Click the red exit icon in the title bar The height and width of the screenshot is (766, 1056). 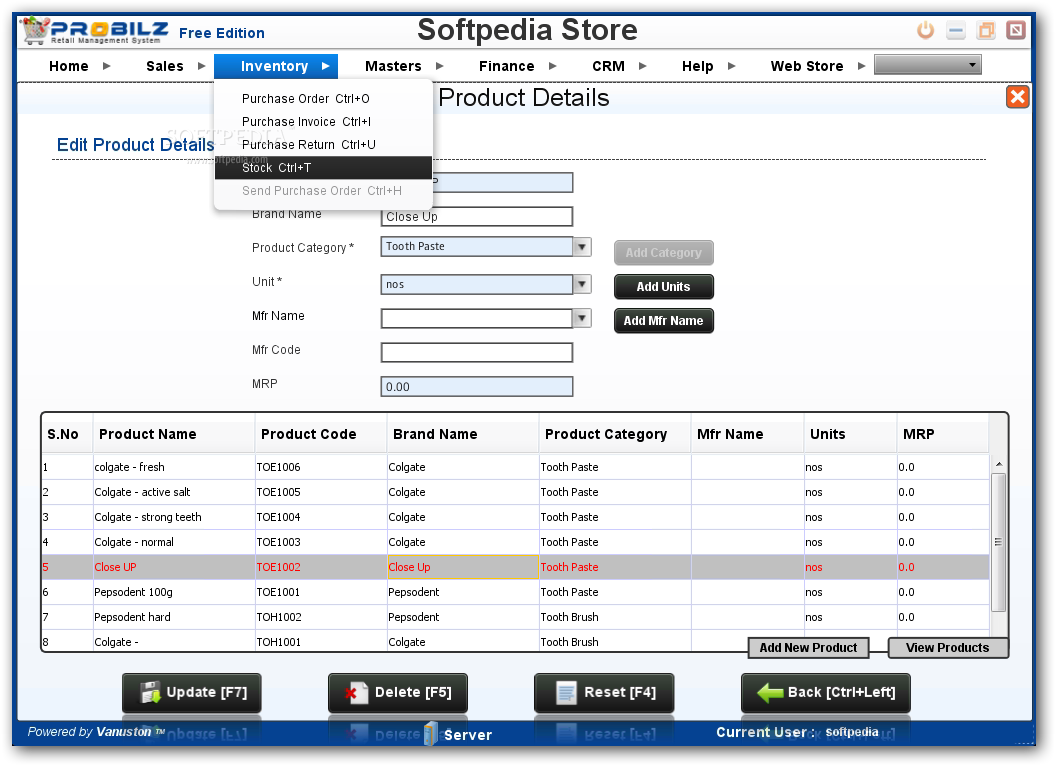tap(1016, 30)
